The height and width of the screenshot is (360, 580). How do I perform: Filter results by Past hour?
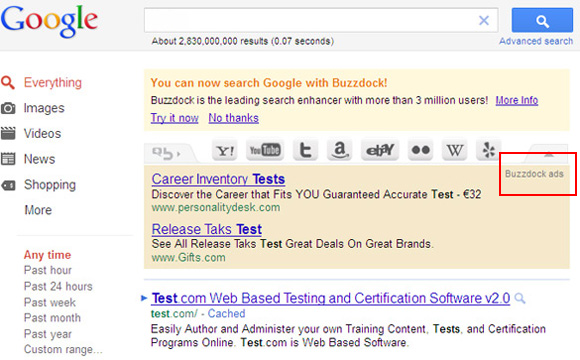click(48, 270)
